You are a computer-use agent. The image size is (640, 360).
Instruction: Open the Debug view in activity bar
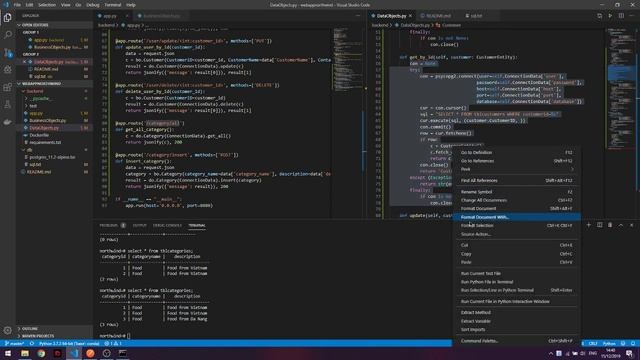tap(7, 70)
